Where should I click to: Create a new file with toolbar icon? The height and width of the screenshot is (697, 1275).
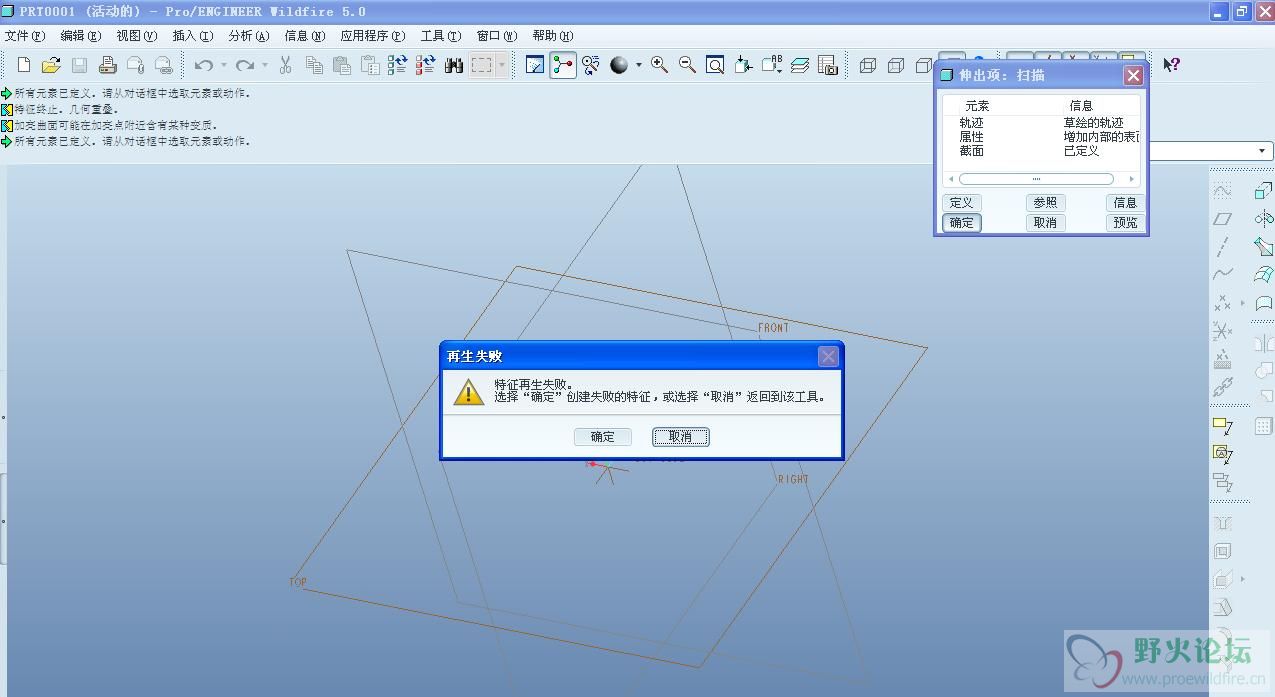[x=24, y=65]
